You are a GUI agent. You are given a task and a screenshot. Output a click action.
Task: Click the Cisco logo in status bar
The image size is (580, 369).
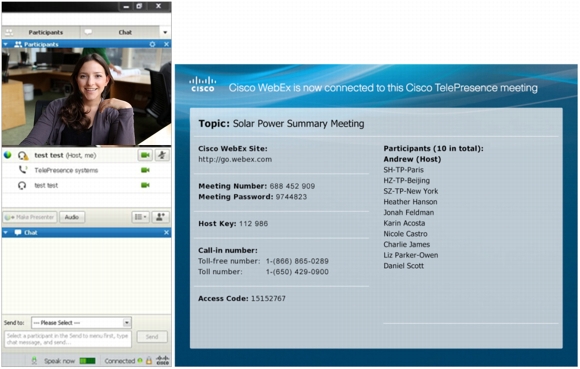click(162, 360)
